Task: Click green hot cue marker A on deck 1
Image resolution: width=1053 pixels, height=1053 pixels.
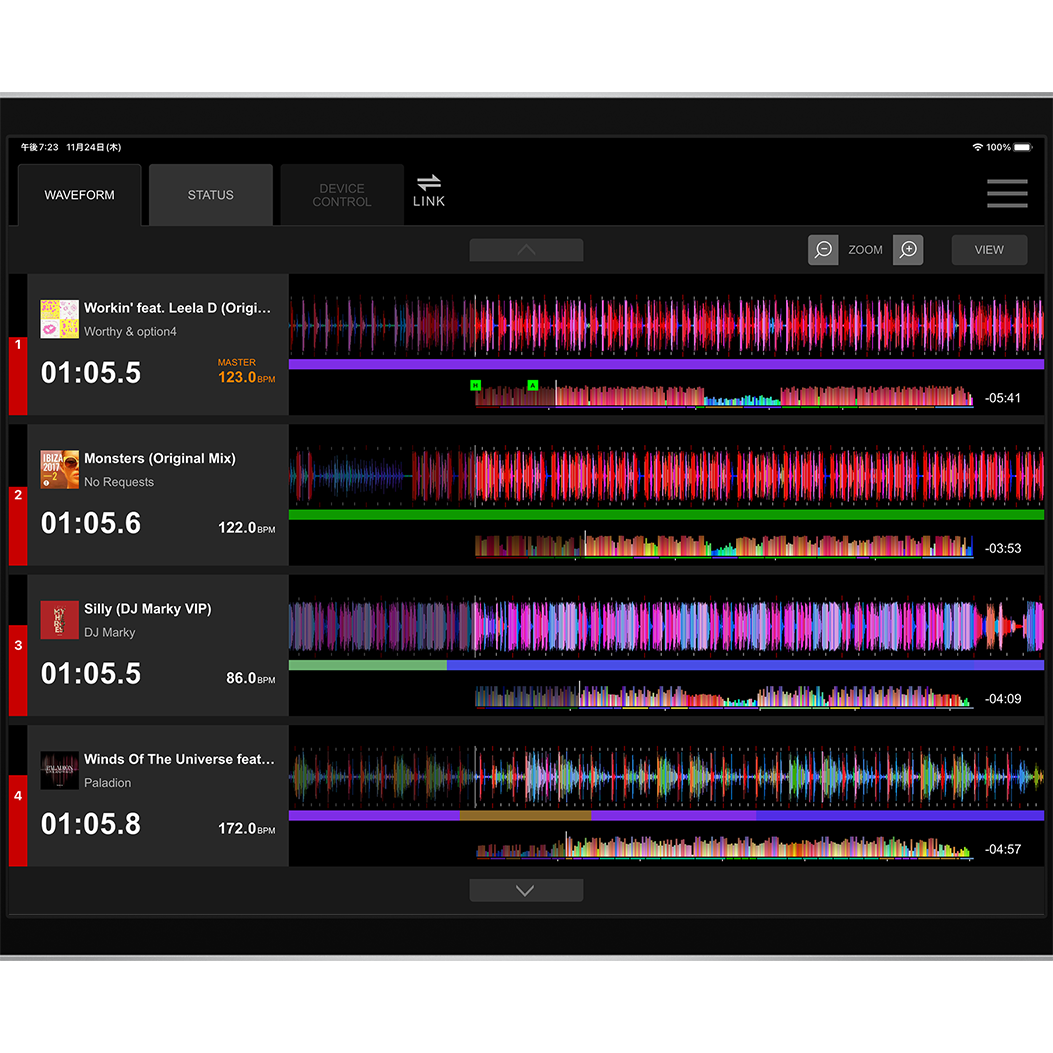Action: 533,385
